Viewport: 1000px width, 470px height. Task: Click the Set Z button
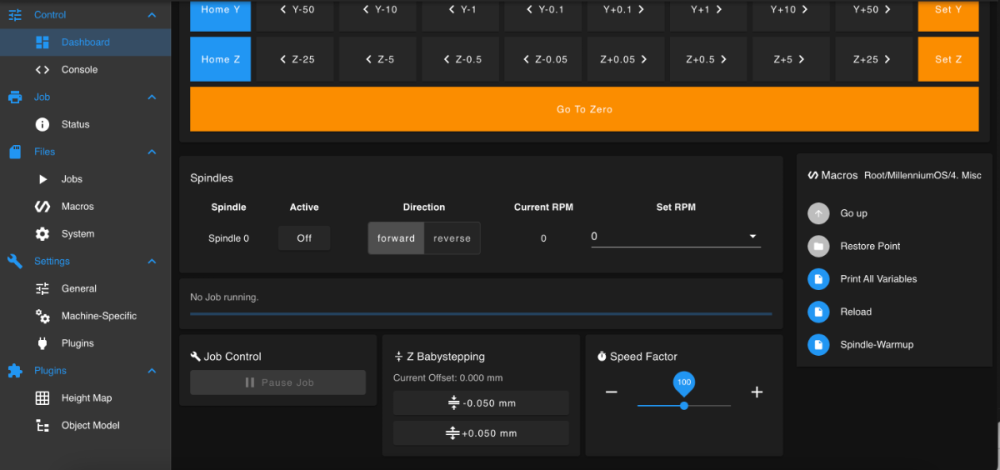tap(948, 59)
